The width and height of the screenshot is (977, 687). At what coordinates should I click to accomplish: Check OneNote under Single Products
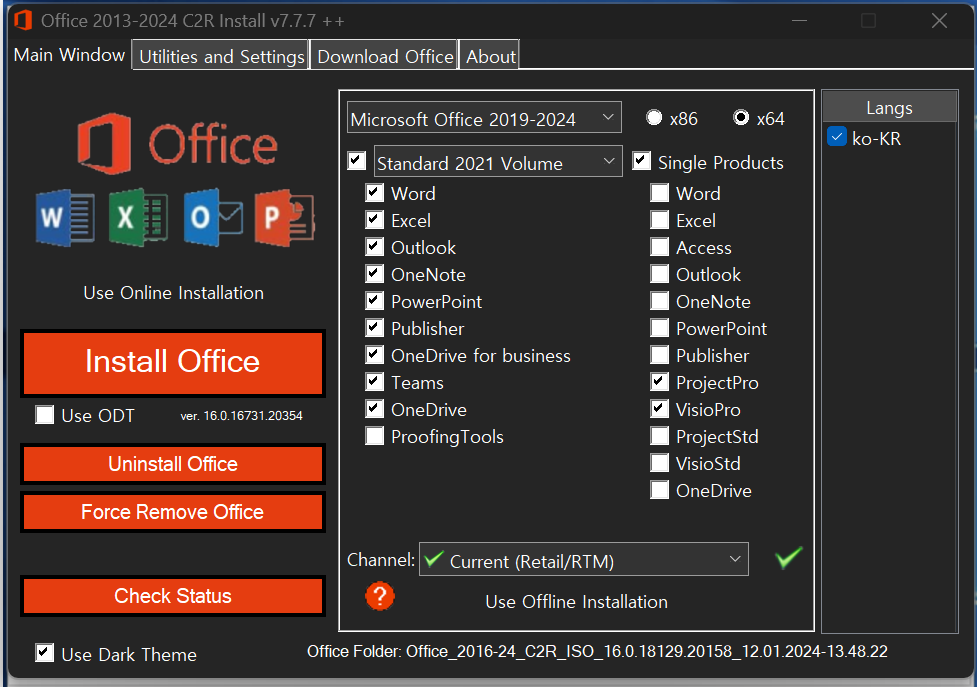pyautogui.click(x=660, y=301)
